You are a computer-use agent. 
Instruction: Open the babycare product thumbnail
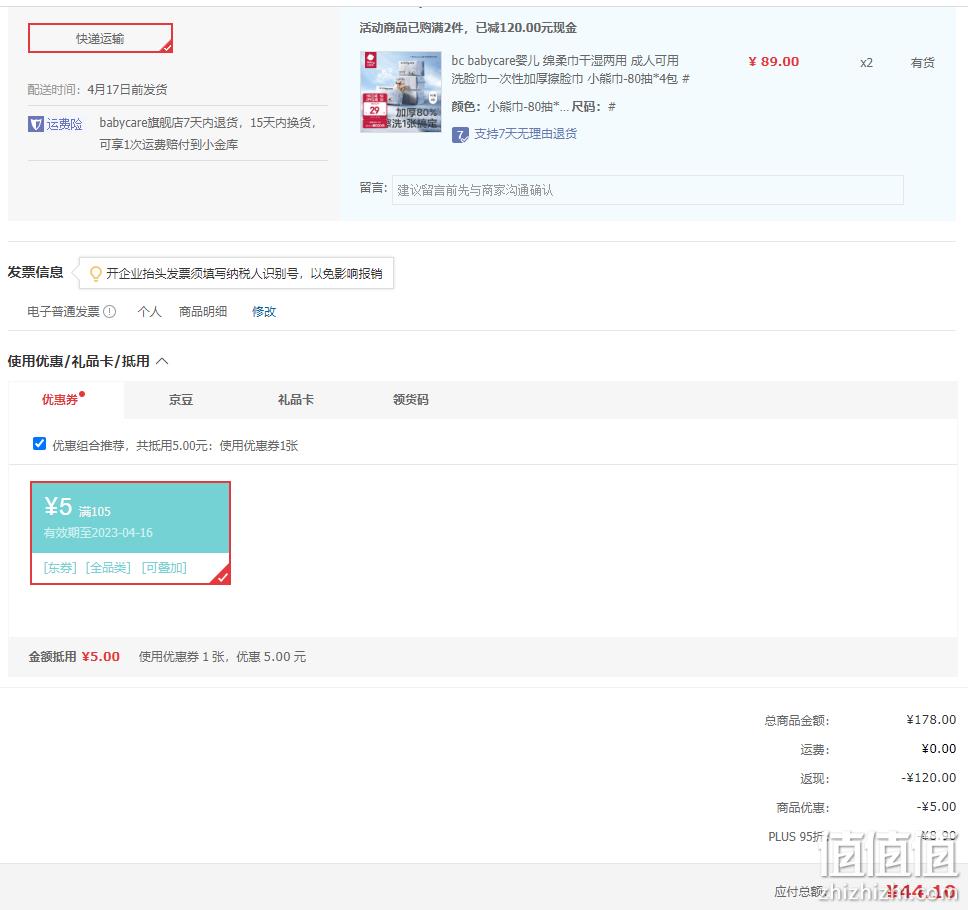tap(401, 91)
